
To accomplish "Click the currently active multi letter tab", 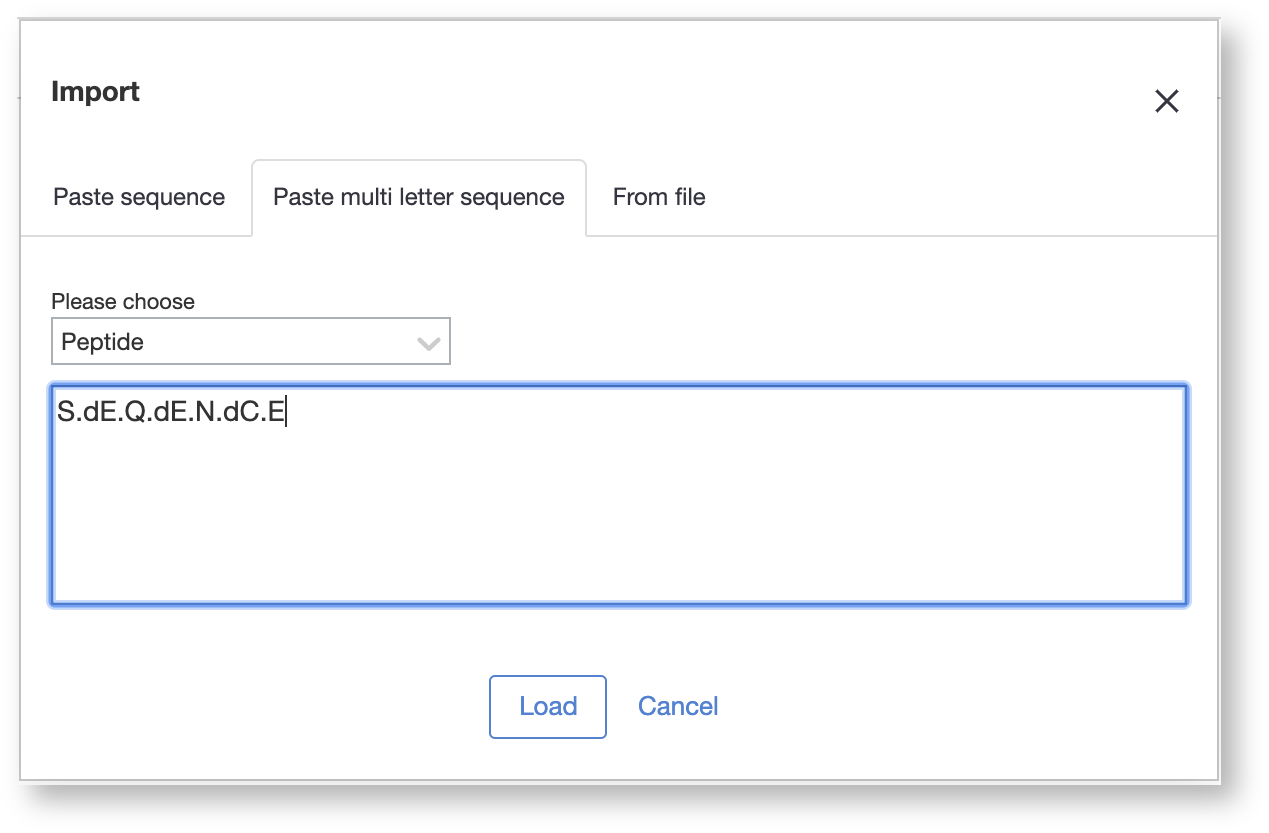I will click(418, 197).
